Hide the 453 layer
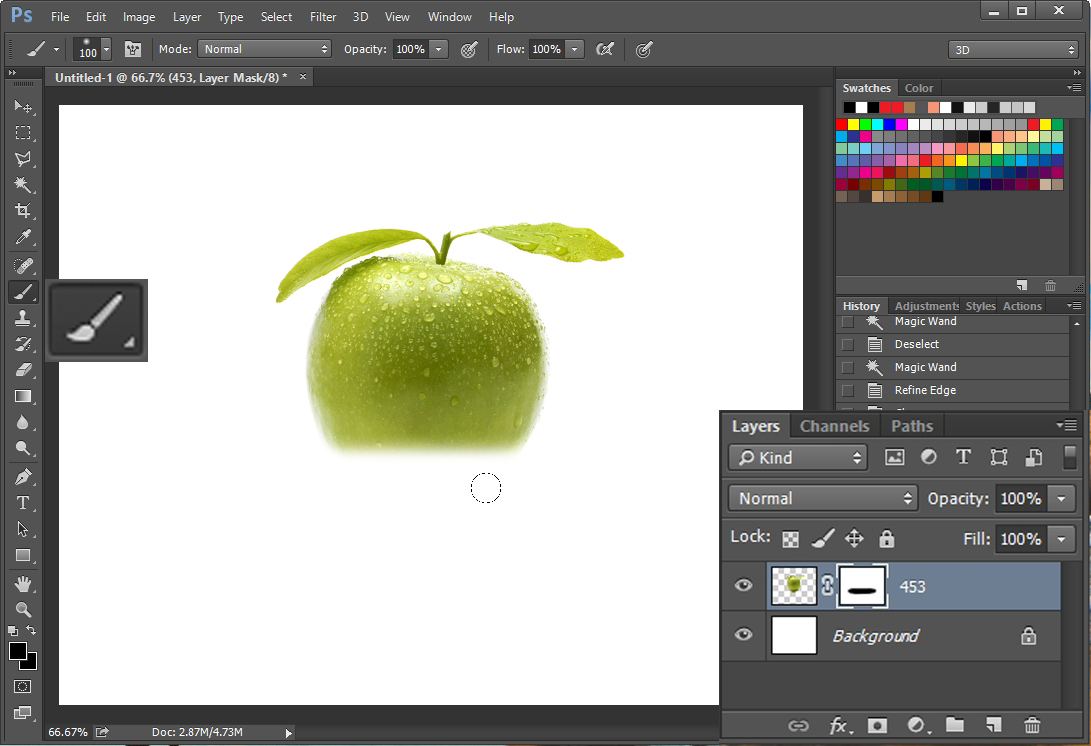This screenshot has height=746, width=1091. [x=743, y=585]
